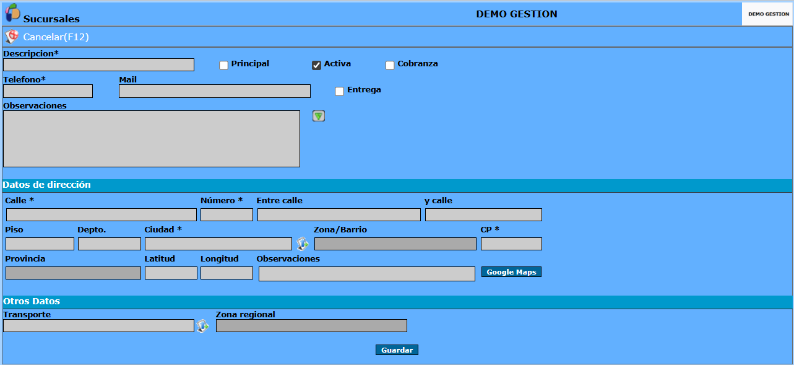Focus the Transporte input field

[x=99, y=326]
